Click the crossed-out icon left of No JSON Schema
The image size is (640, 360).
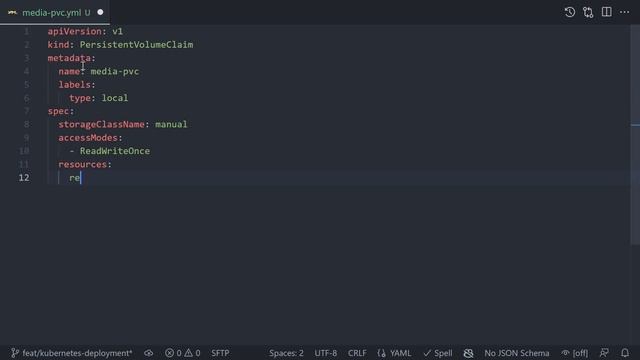tap(468, 353)
